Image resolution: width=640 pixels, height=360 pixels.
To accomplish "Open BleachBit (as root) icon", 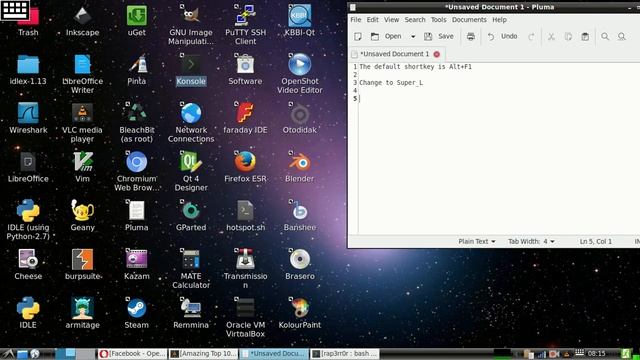I will click(136, 123).
